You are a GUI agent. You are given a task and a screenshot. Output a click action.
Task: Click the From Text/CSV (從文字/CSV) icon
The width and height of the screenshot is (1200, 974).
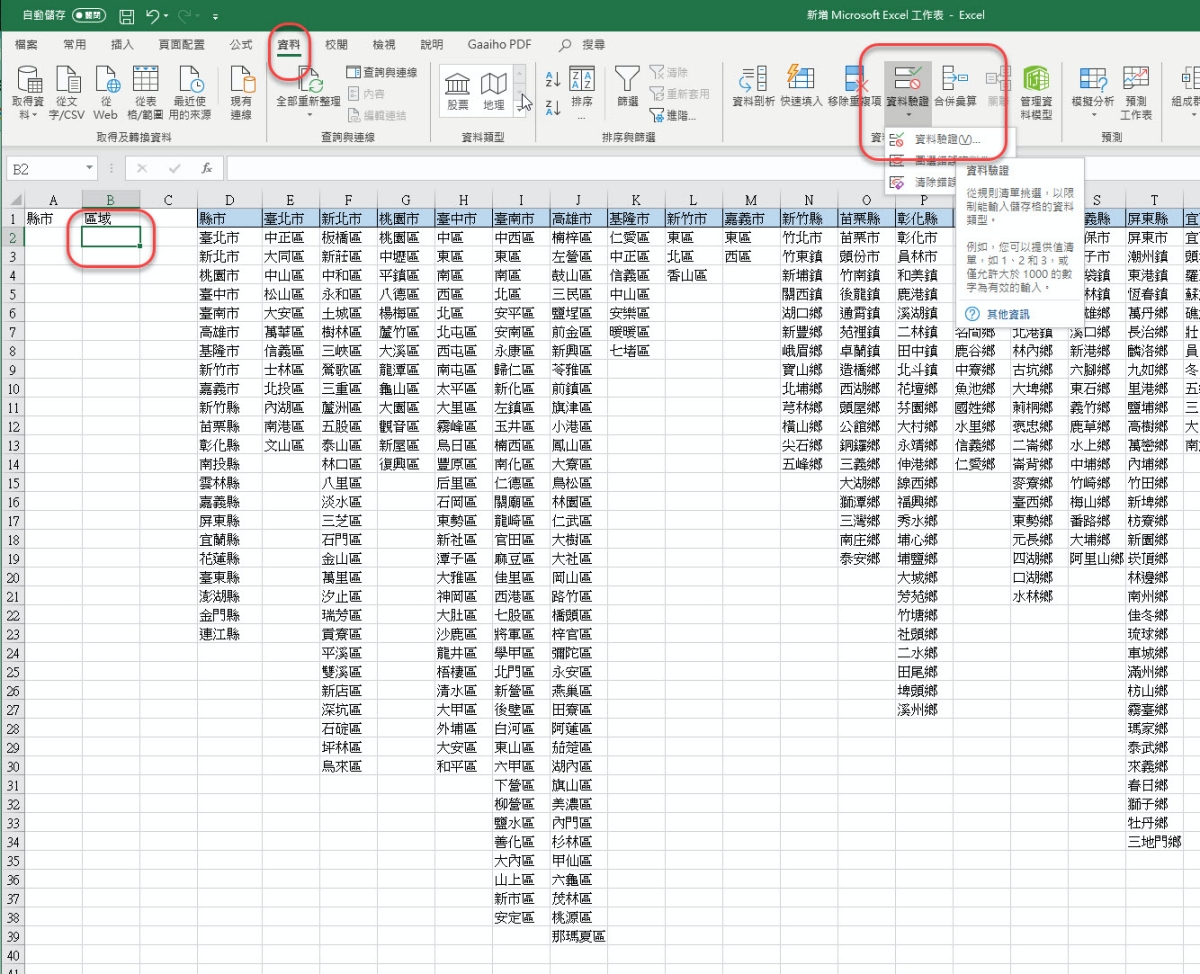68,90
